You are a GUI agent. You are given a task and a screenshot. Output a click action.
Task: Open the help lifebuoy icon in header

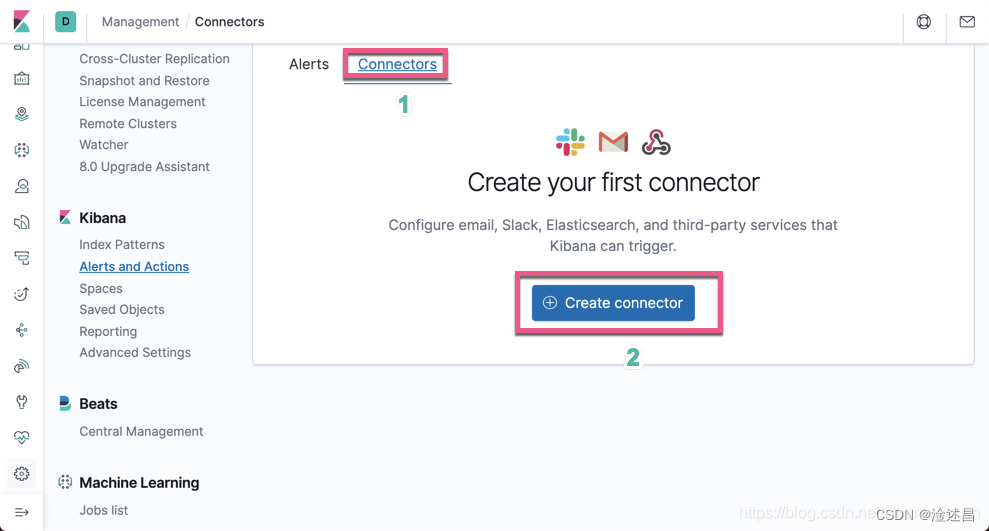pos(923,22)
